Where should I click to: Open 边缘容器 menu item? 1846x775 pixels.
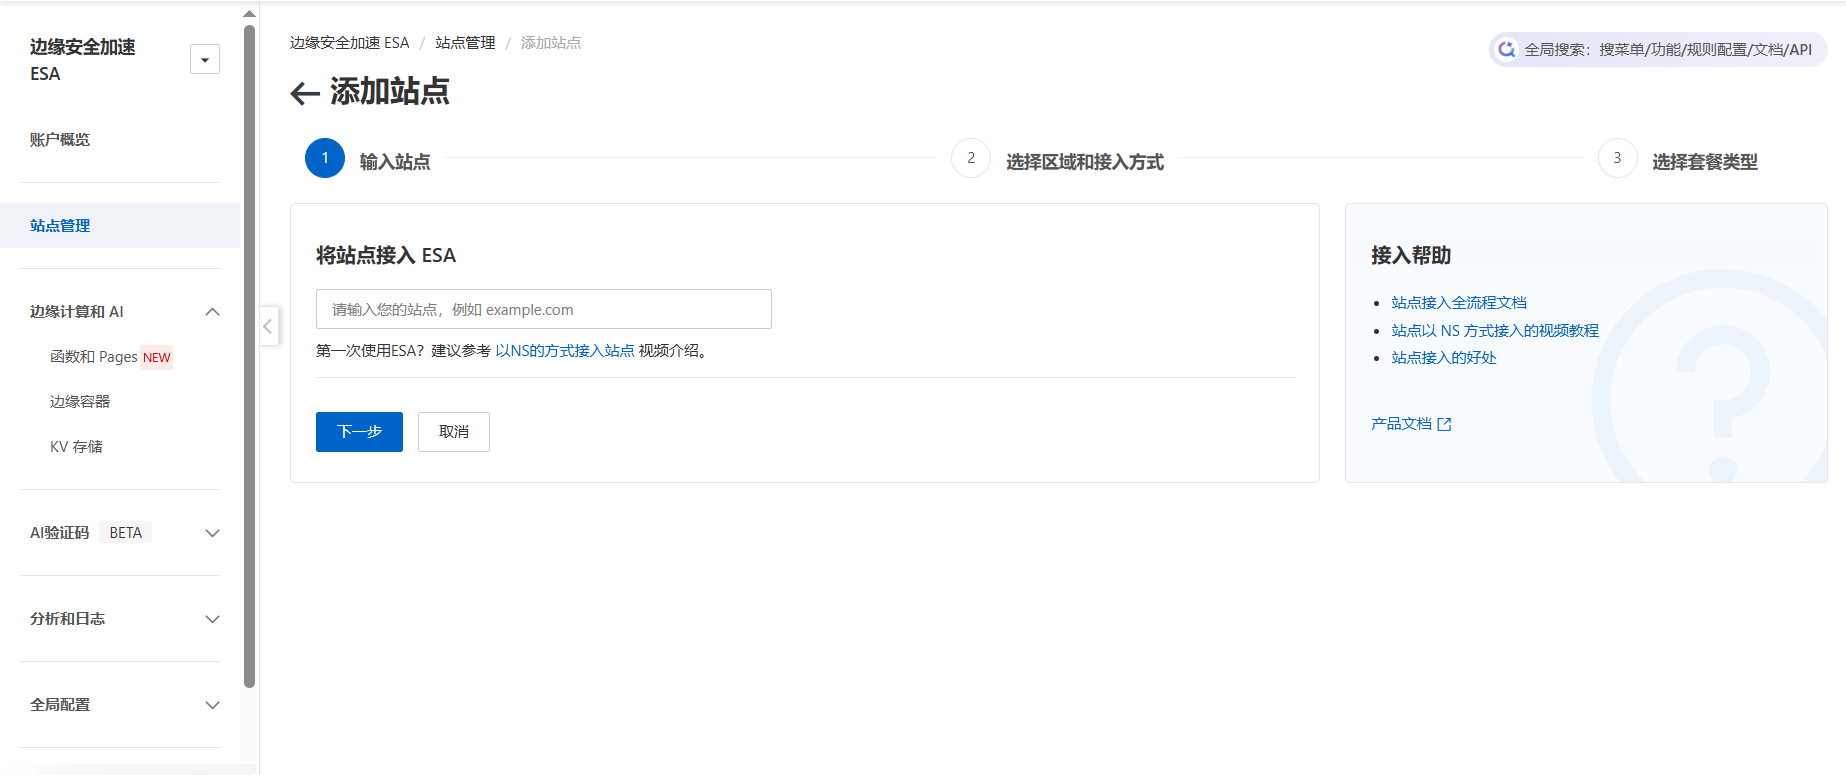(80, 402)
